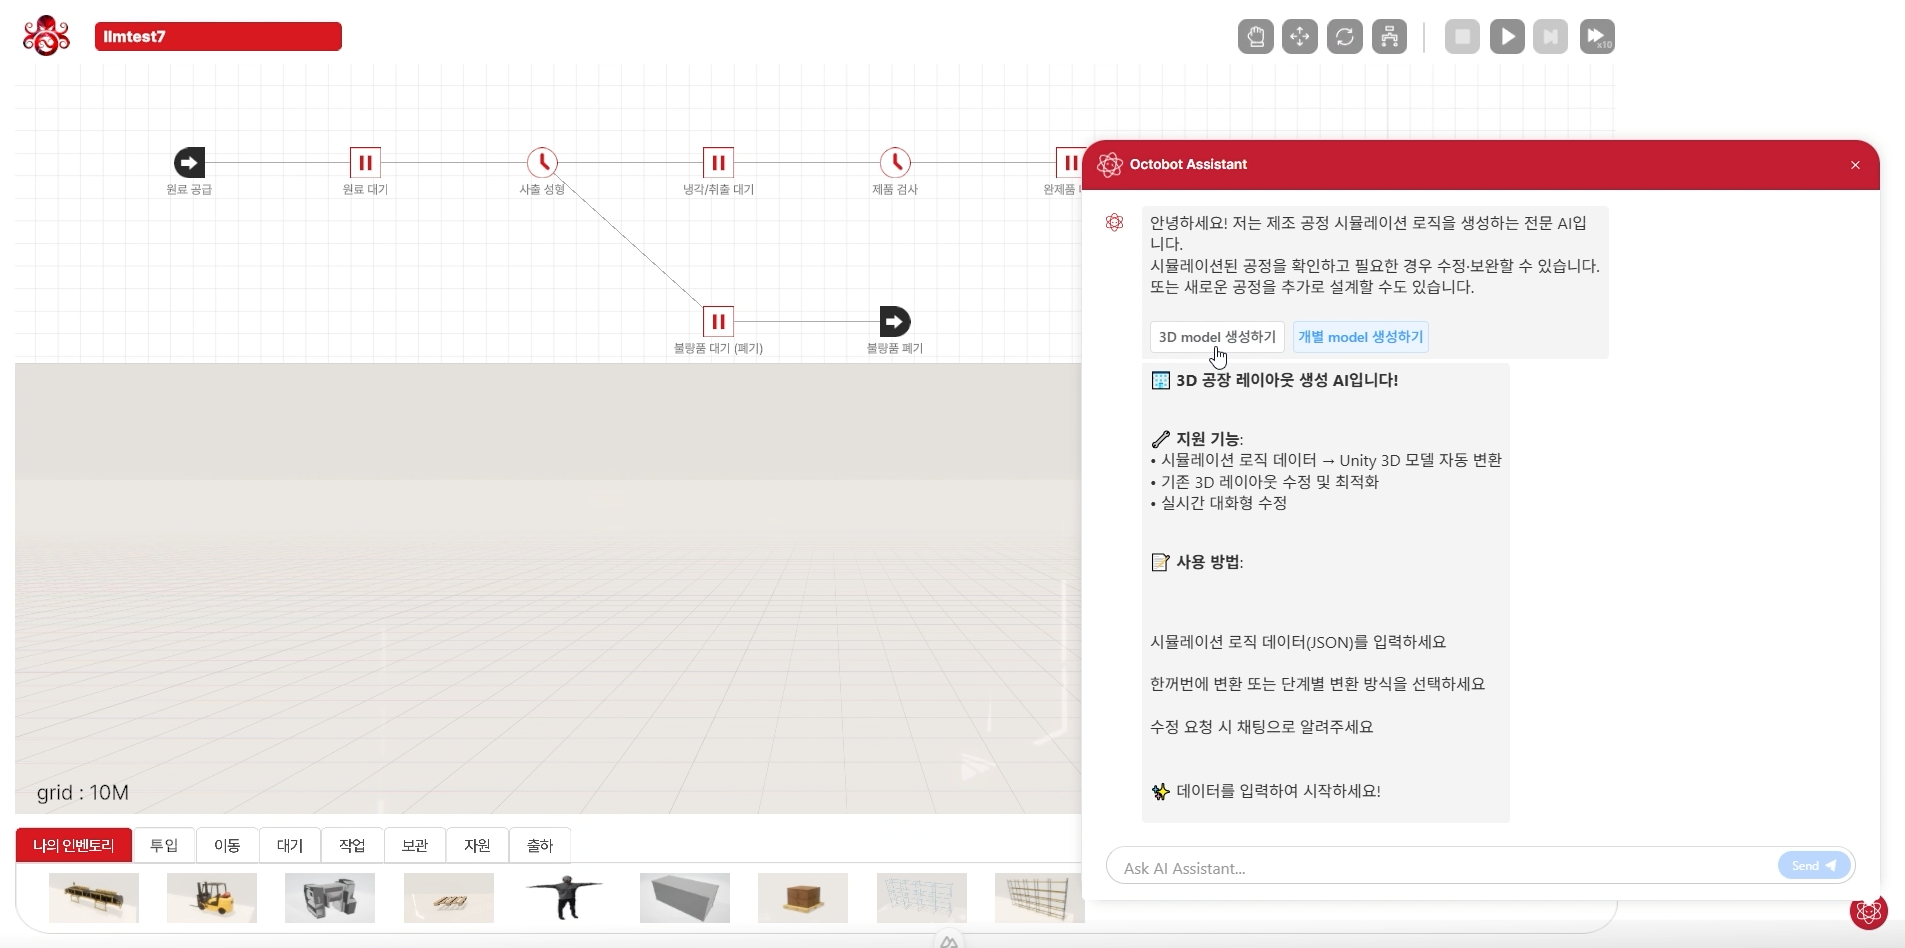Pick the wooden pallet model thumbnail
The image size is (1905, 948).
point(449,898)
